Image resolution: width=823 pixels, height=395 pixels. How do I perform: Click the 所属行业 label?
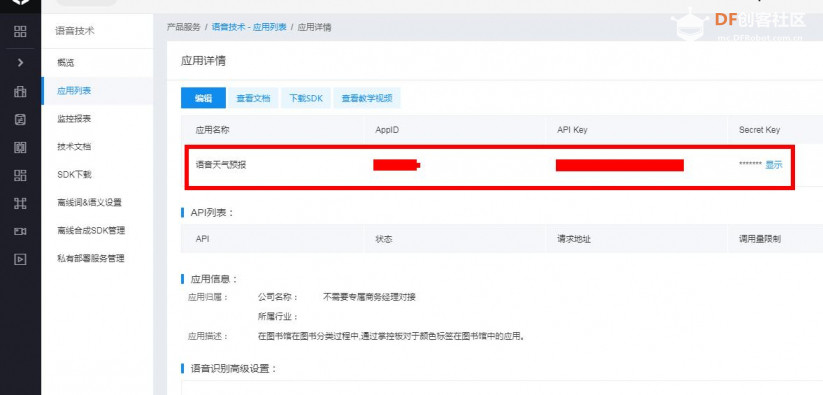pos(278,317)
